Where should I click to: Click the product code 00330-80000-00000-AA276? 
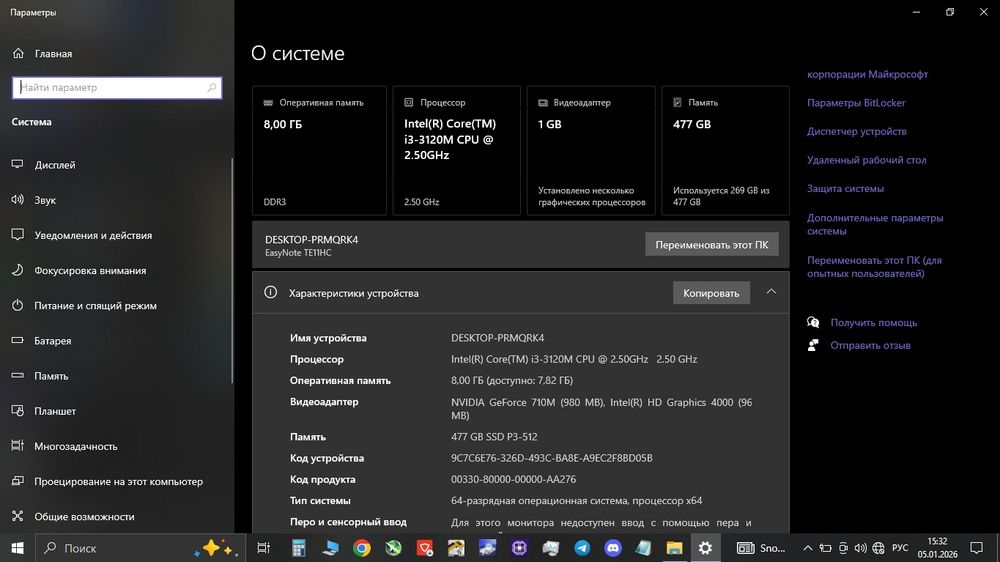click(513, 479)
